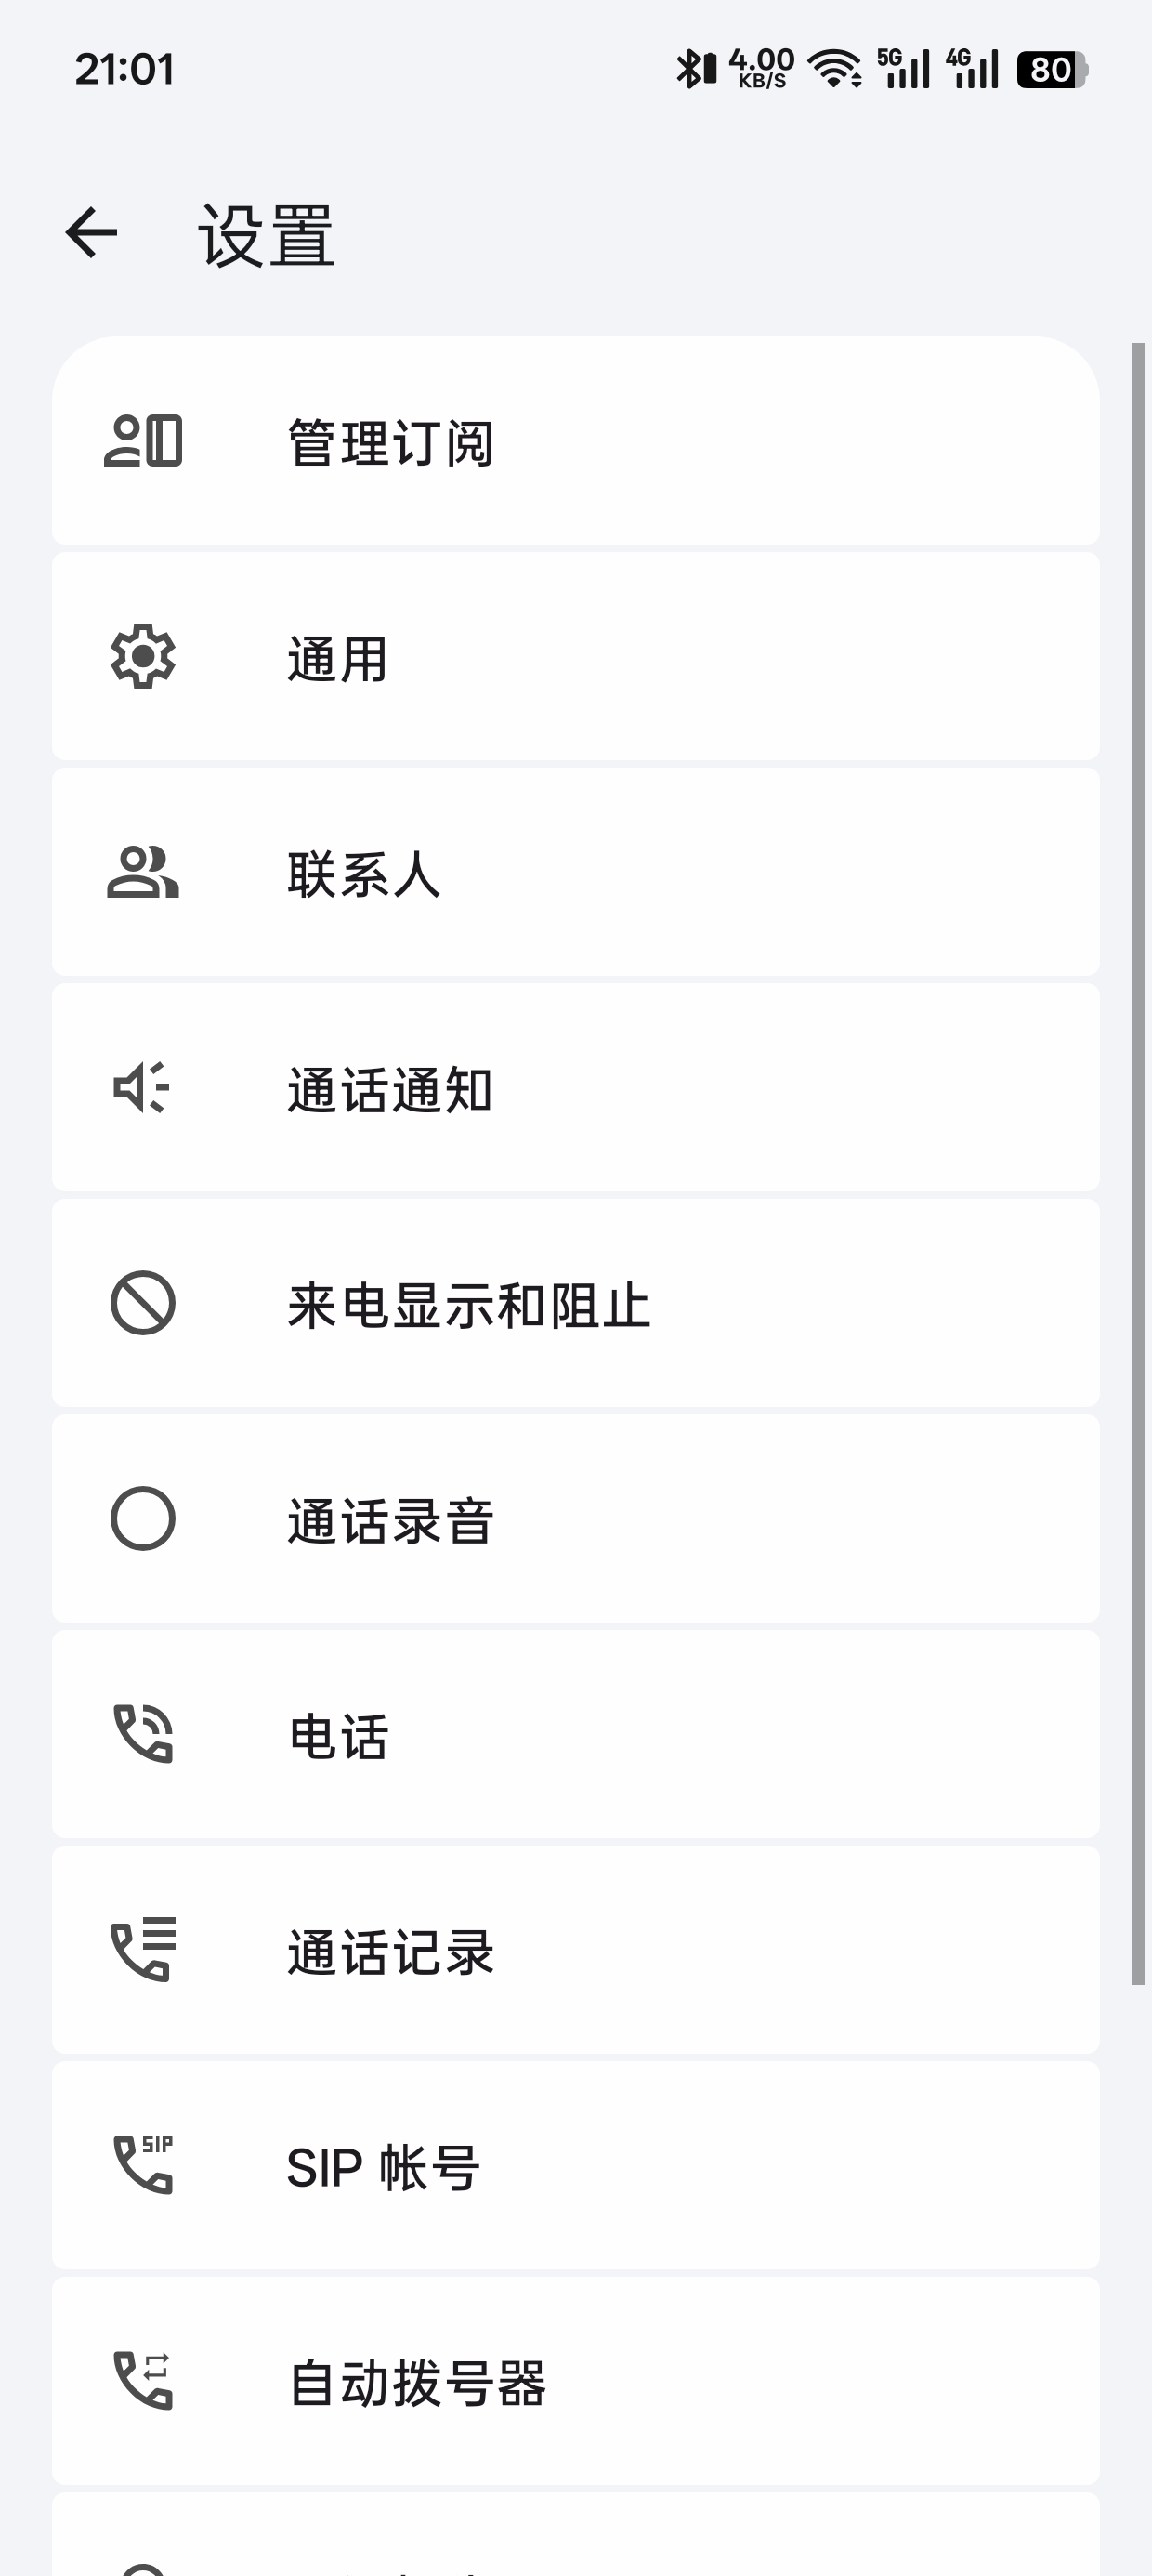Open the 通用 settings entry
Viewport: 1152px width, 2576px height.
(576, 656)
